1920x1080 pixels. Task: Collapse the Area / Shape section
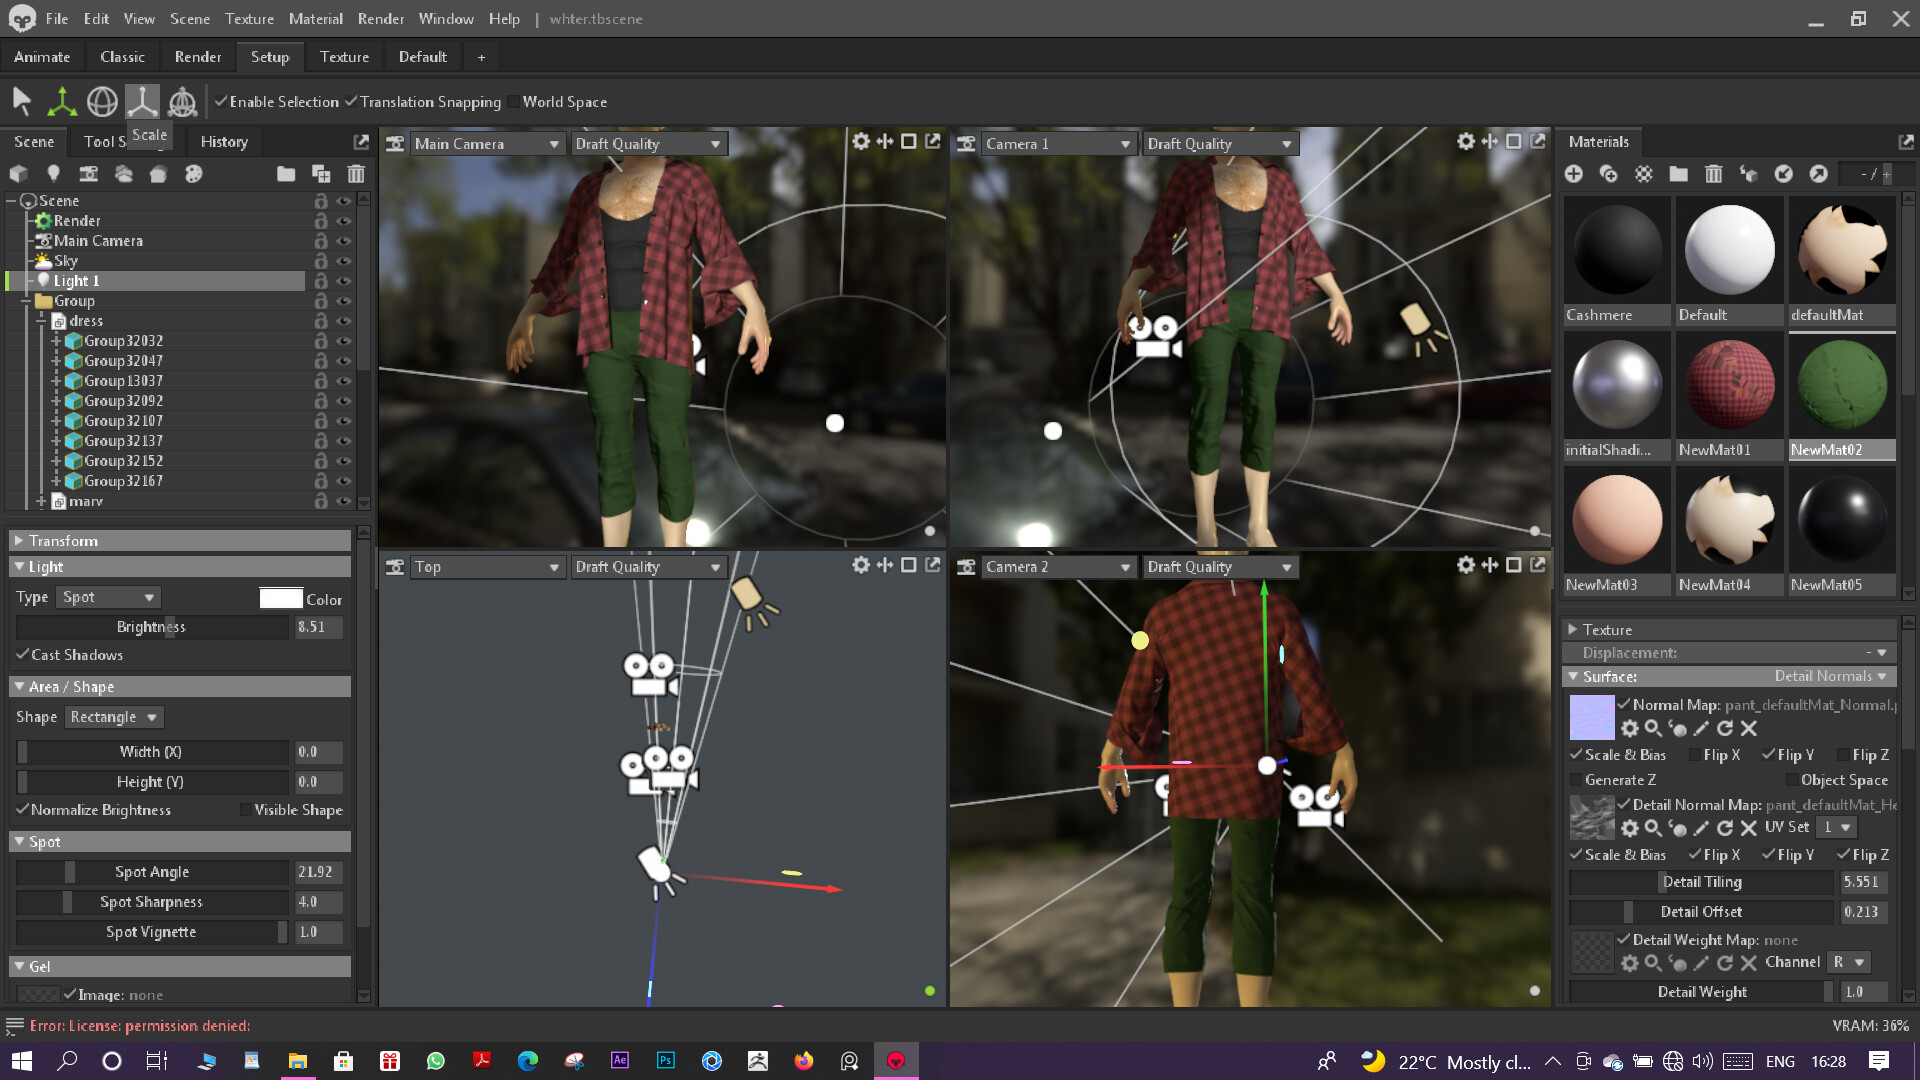tap(19, 686)
